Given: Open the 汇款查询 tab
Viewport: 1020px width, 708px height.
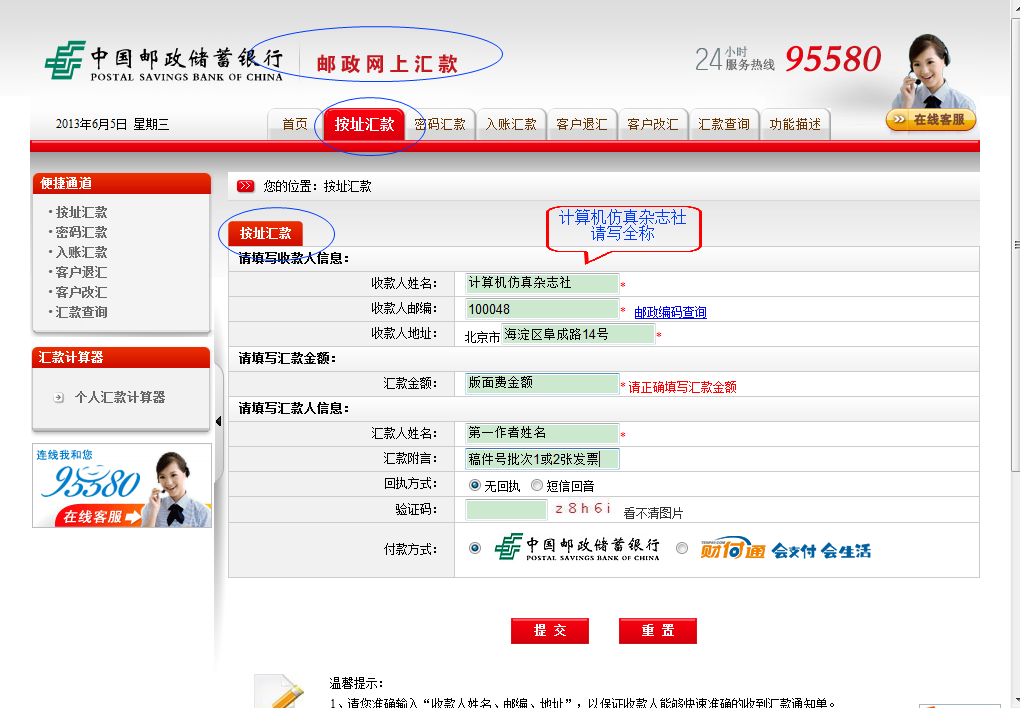Looking at the screenshot, I should tap(724, 124).
